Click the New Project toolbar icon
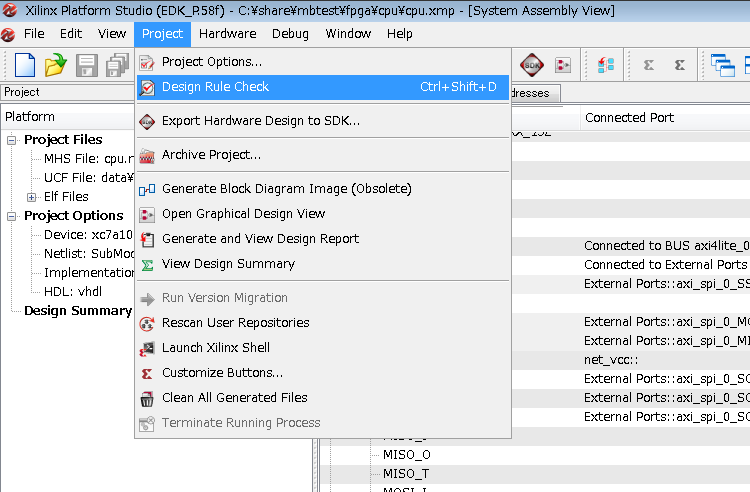This screenshot has height=492, width=750. [x=25, y=65]
